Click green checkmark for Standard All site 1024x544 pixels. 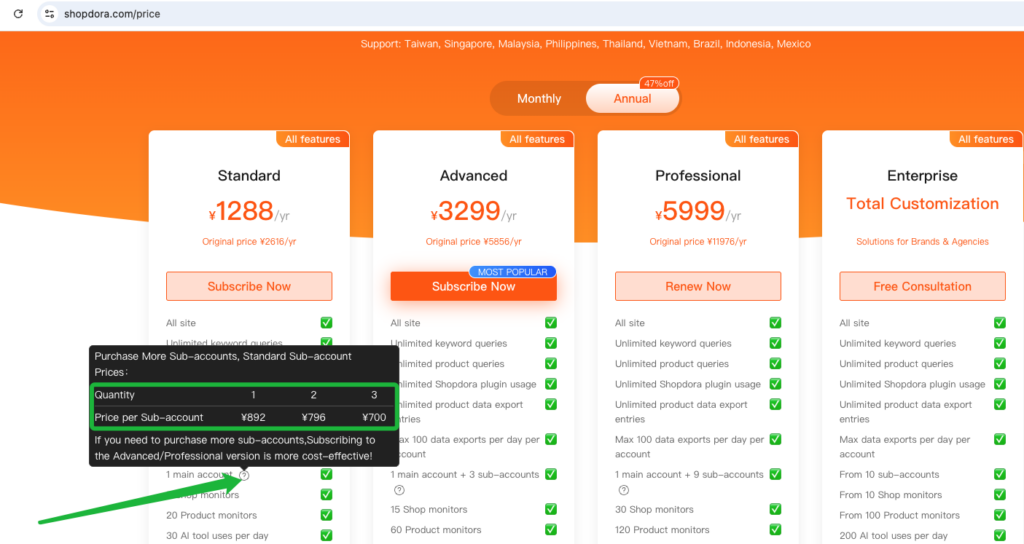[x=326, y=323]
